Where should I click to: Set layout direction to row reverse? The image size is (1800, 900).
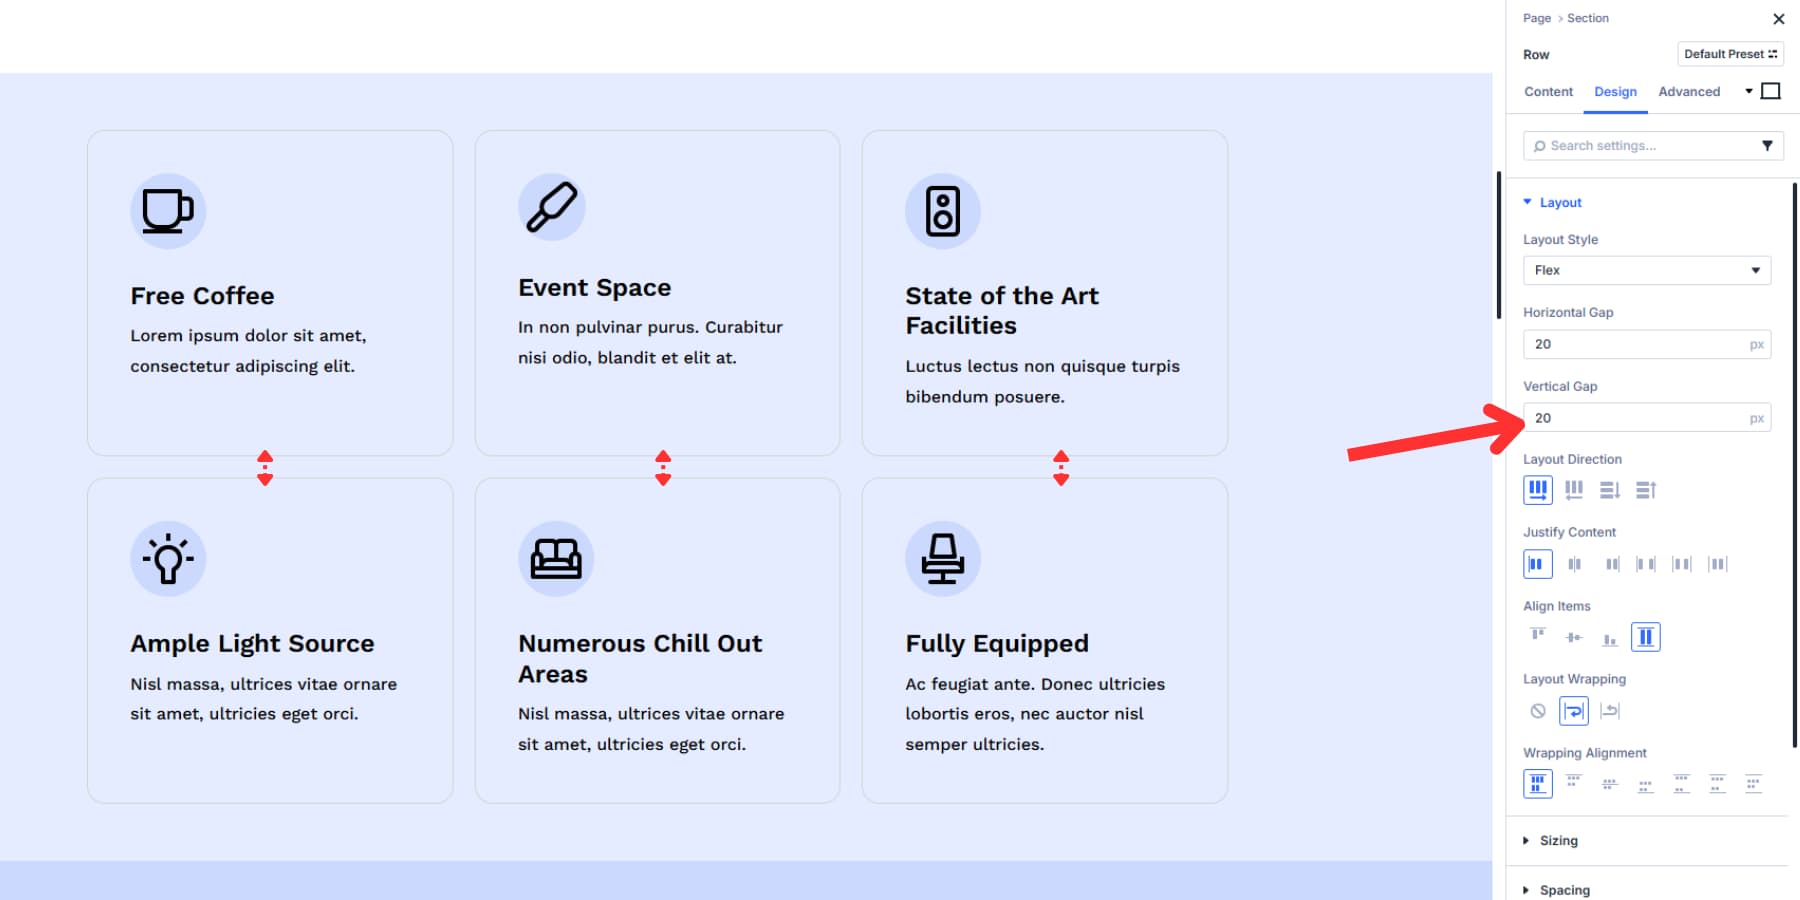1574,490
